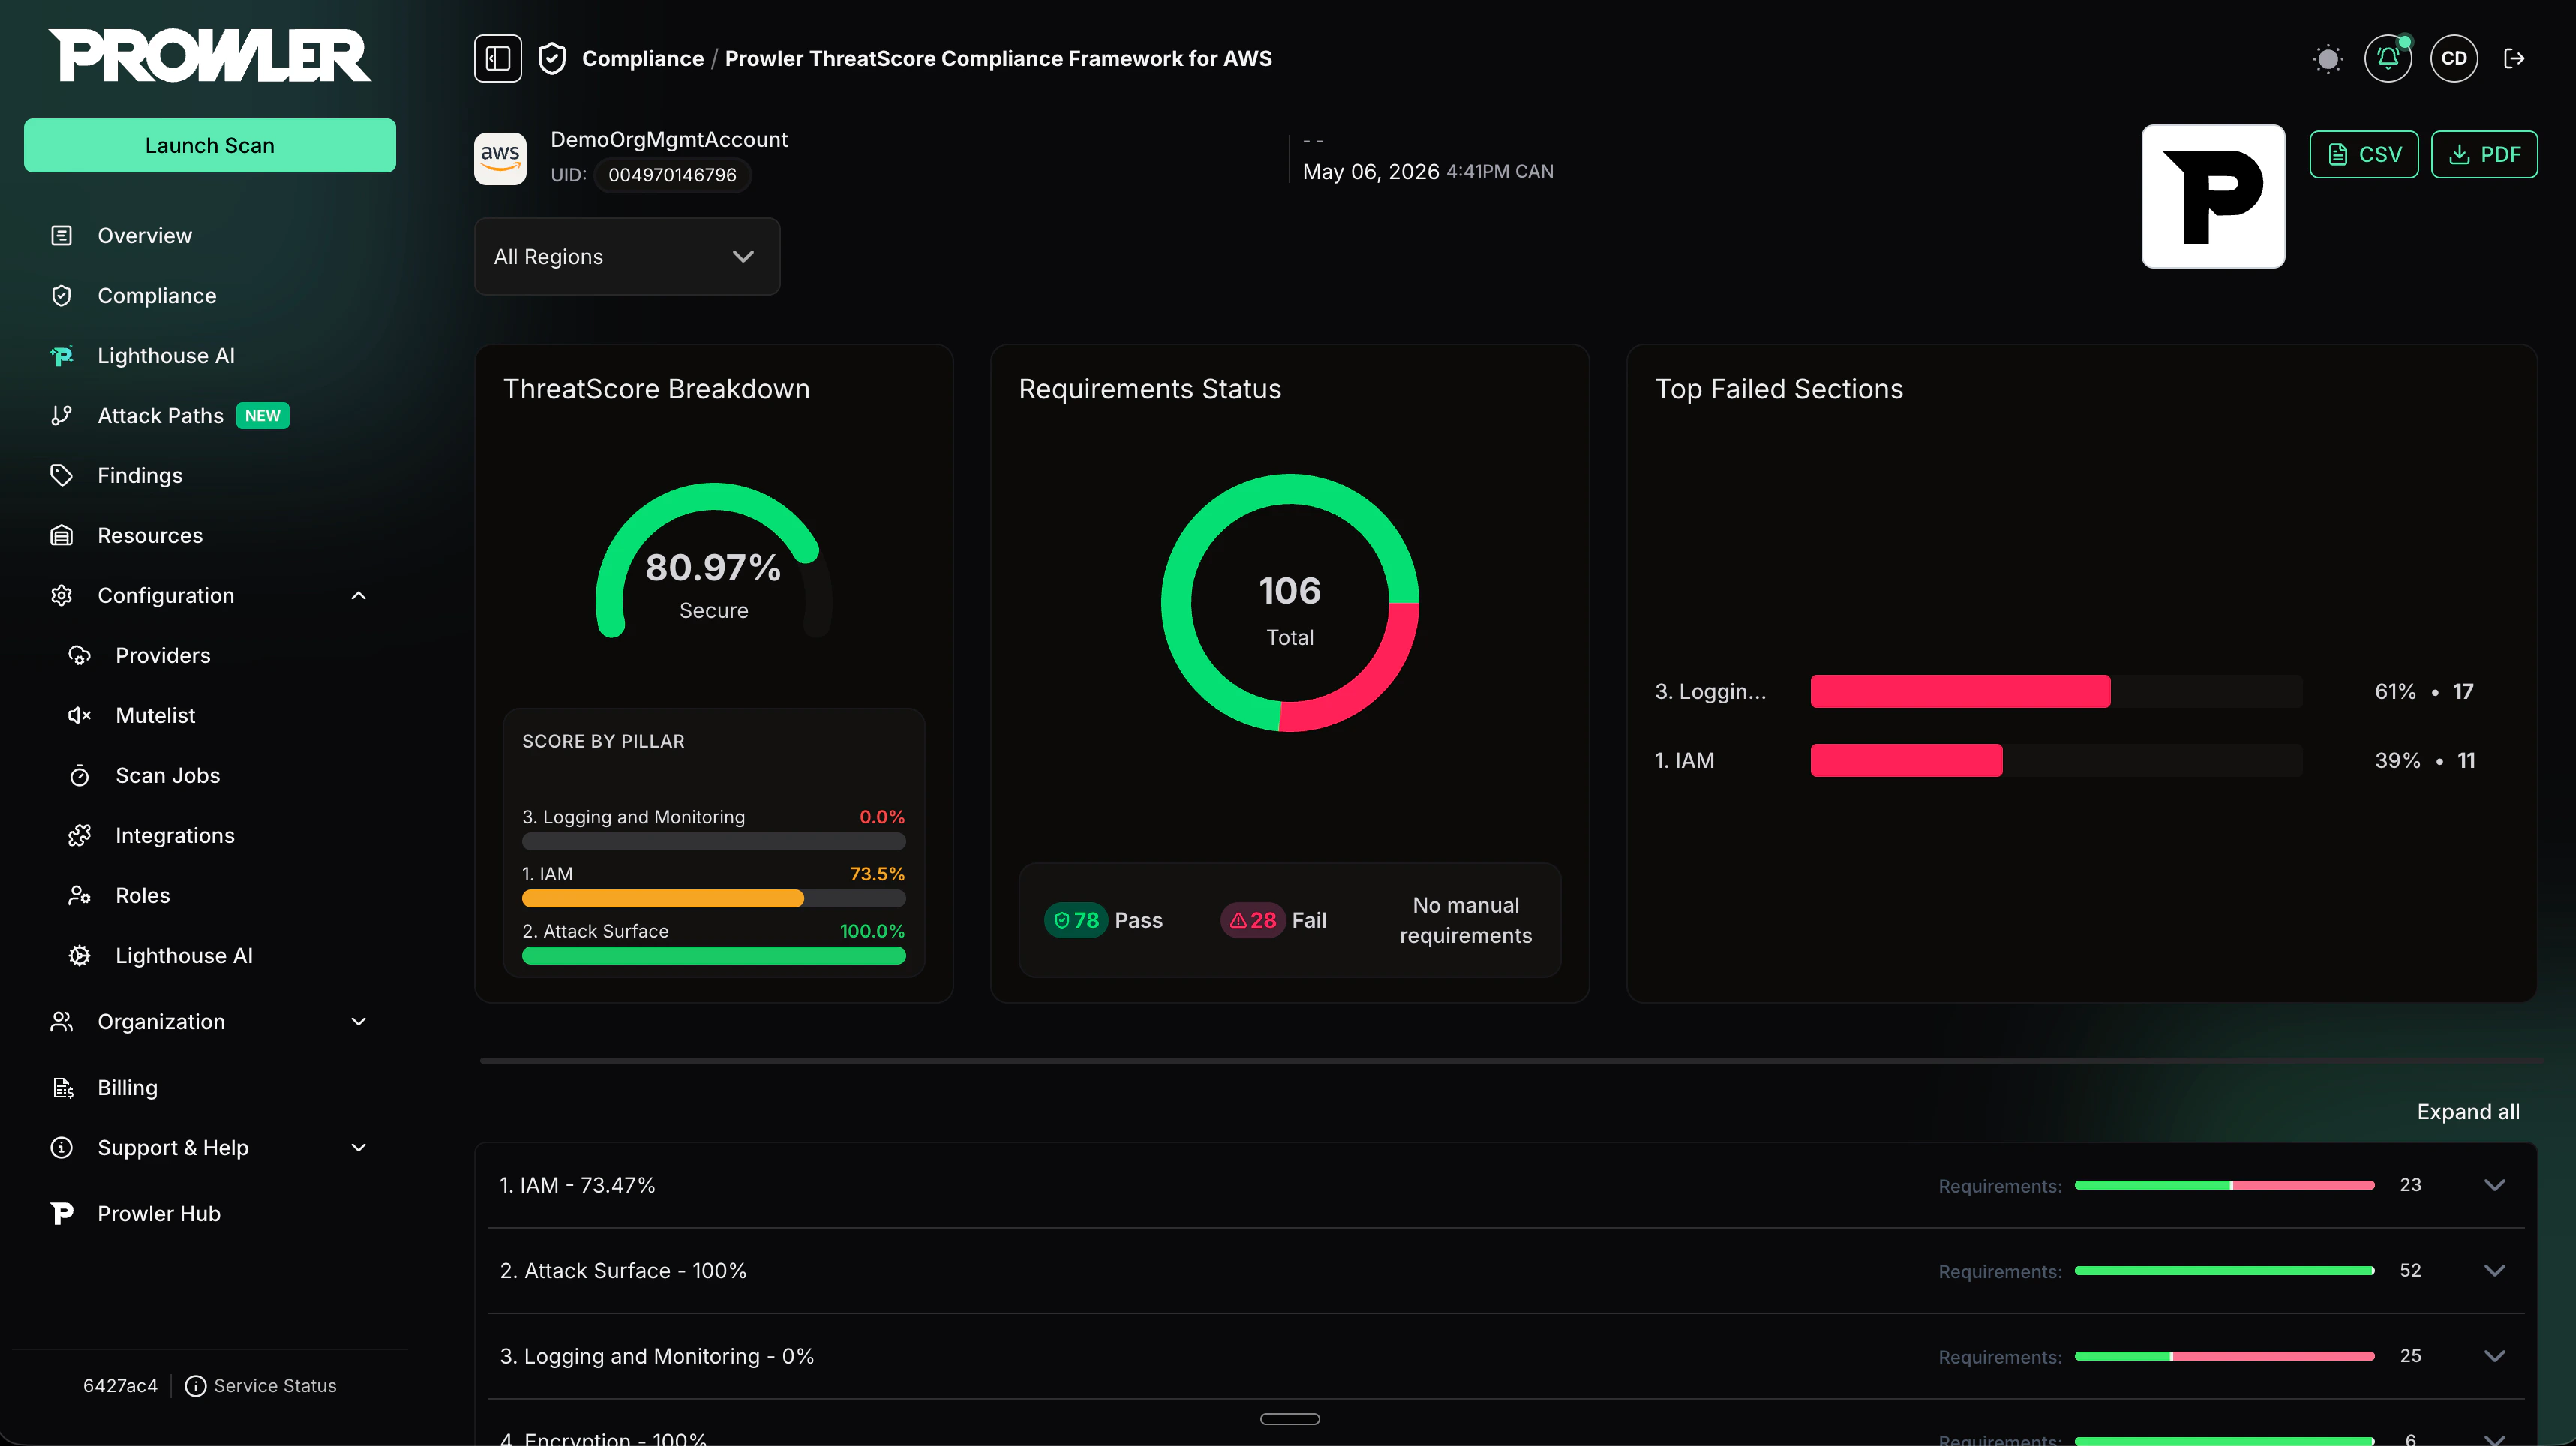Screen dimensions: 2576x1446
Task: Expand the Organization menu chevron
Action: point(359,1021)
